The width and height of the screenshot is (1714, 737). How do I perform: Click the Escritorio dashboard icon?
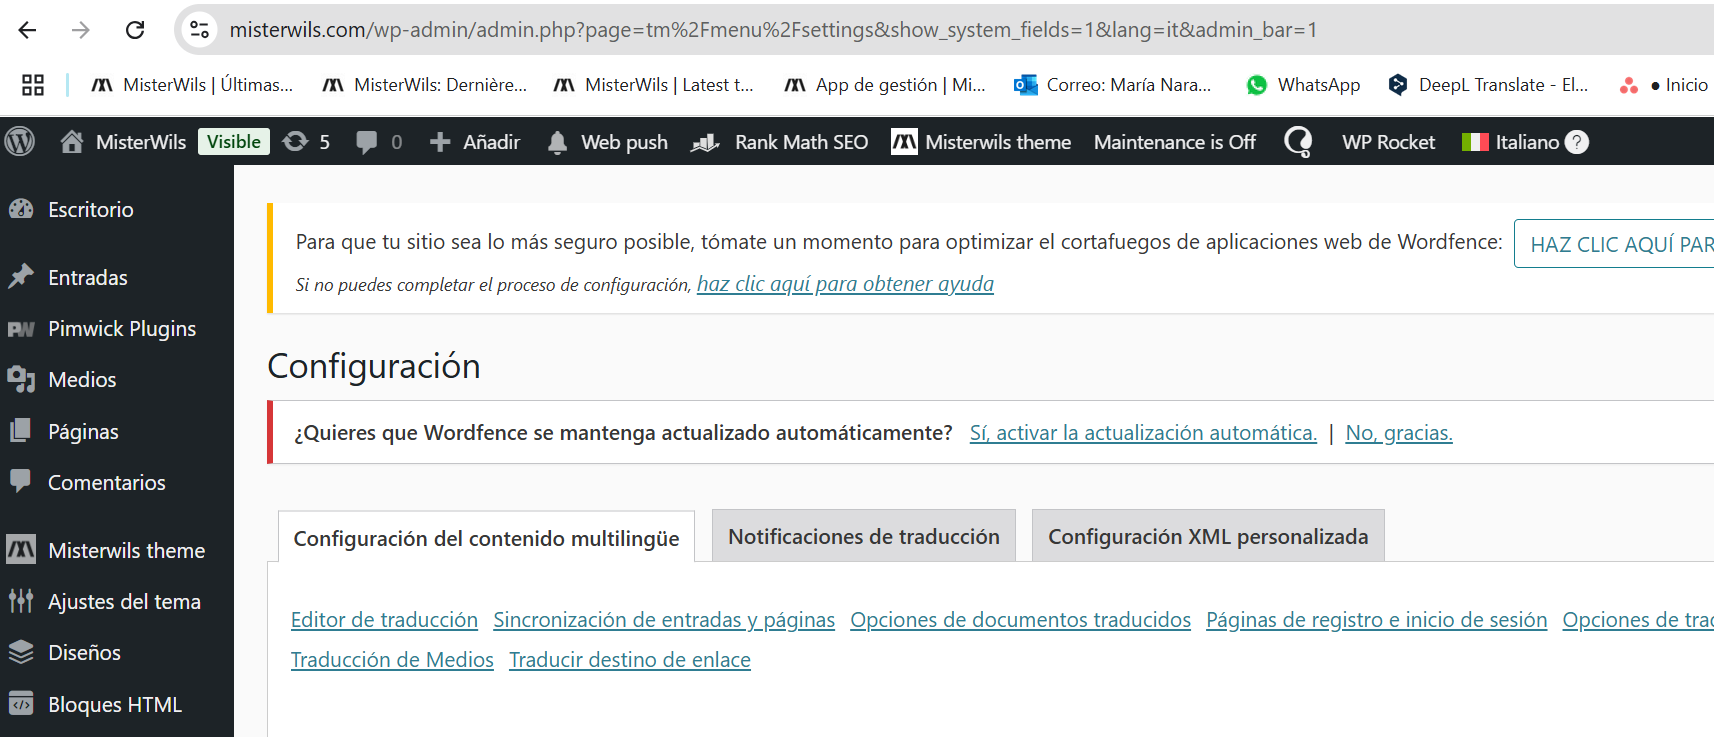coord(21,209)
